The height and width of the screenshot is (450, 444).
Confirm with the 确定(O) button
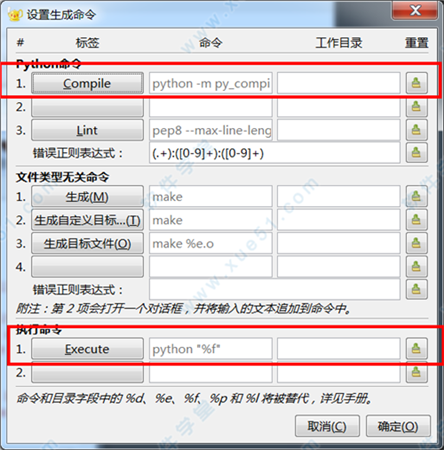[398, 426]
